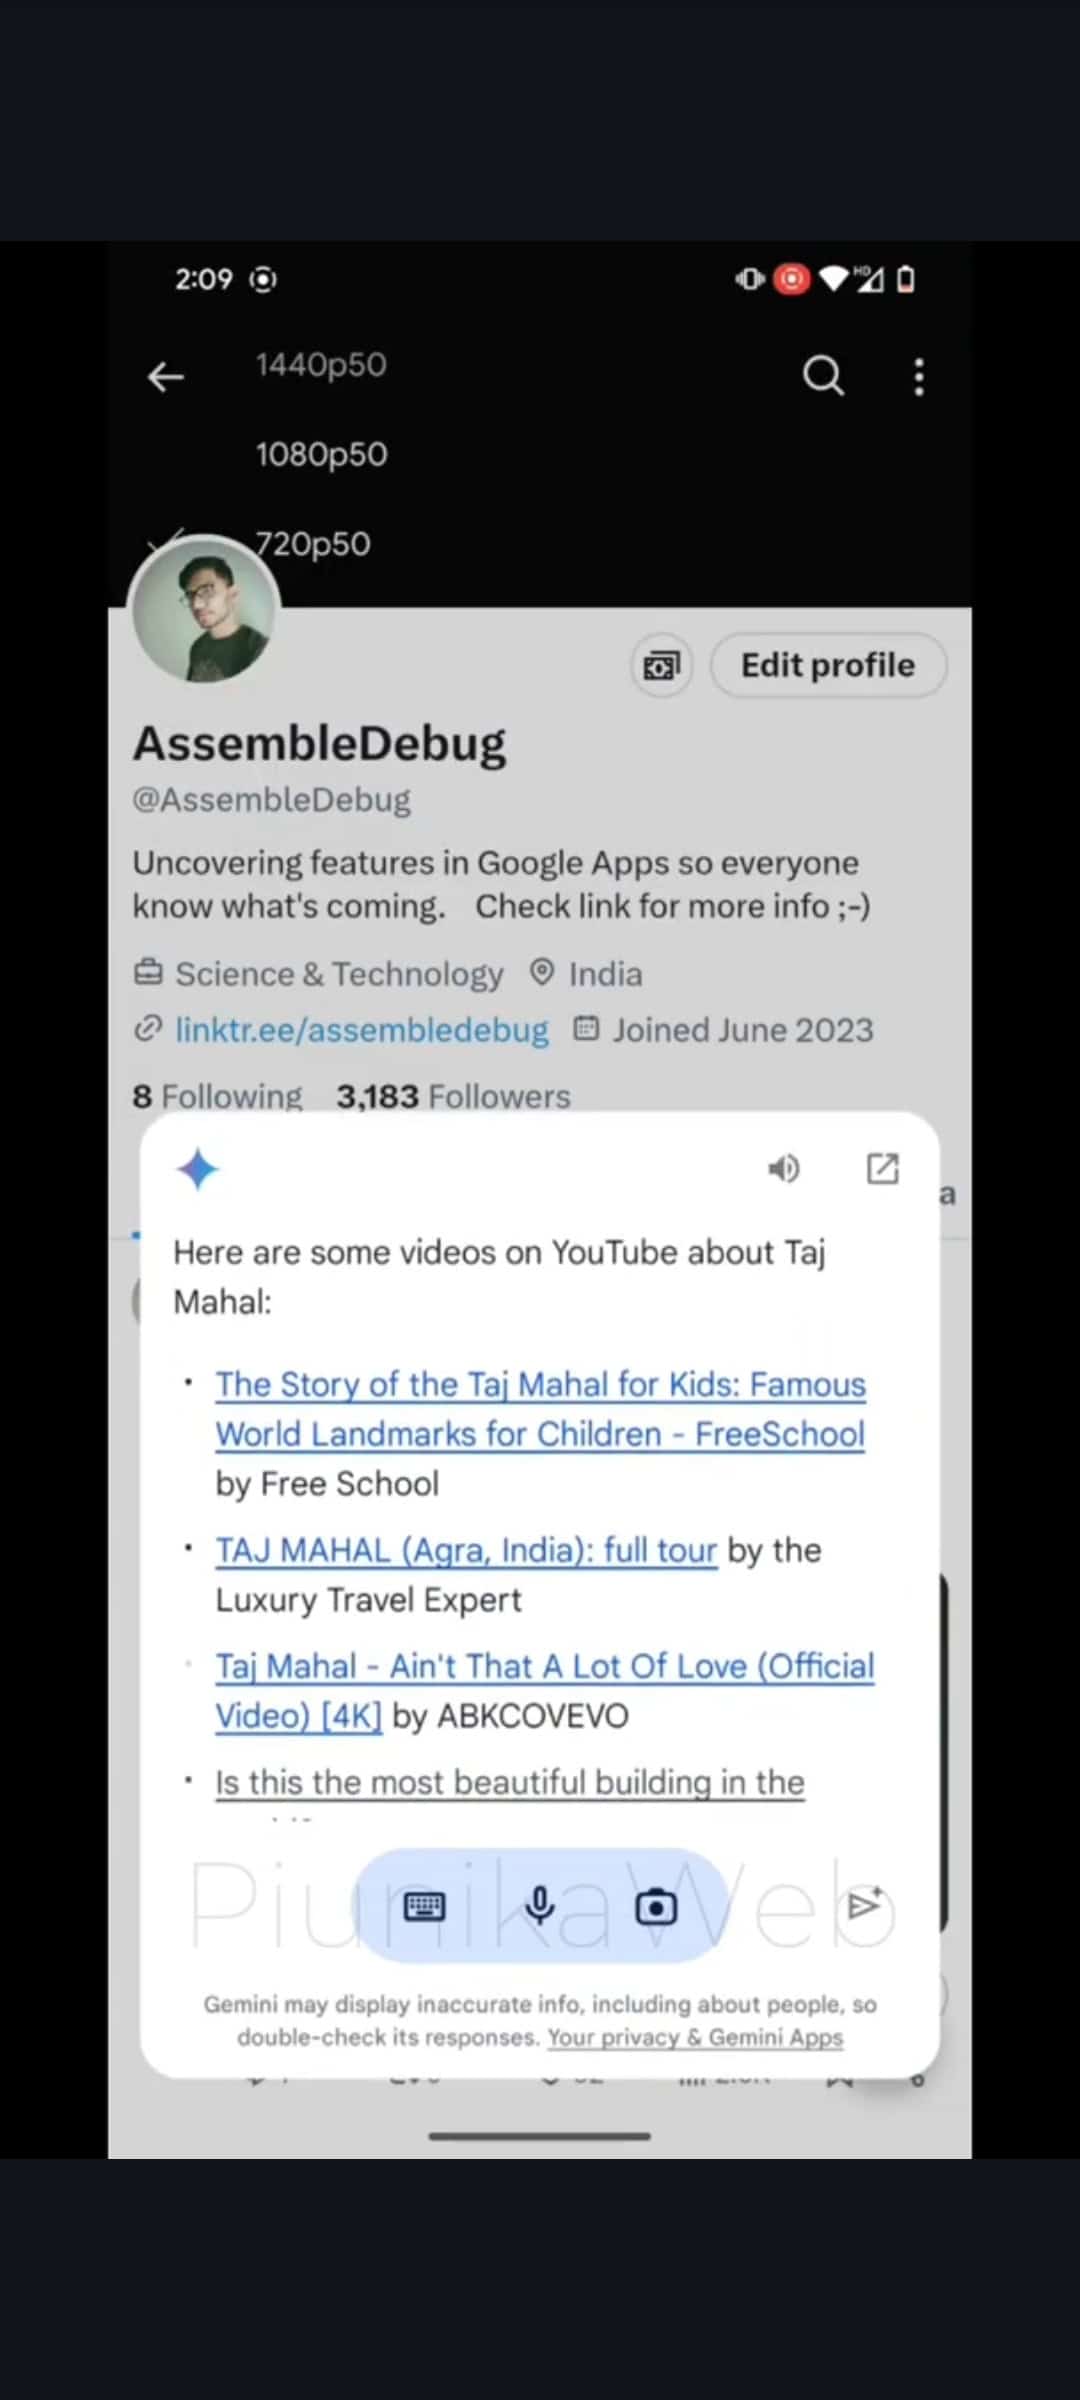This screenshot has height=2400, width=1080.
Task: Tap the back arrow icon
Action: (x=166, y=377)
